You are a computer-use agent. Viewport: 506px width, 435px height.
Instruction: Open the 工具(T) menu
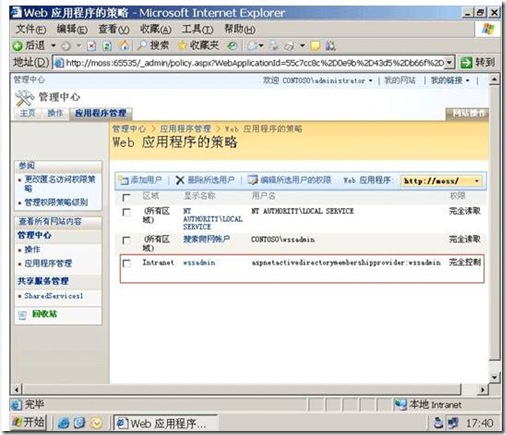(197, 29)
